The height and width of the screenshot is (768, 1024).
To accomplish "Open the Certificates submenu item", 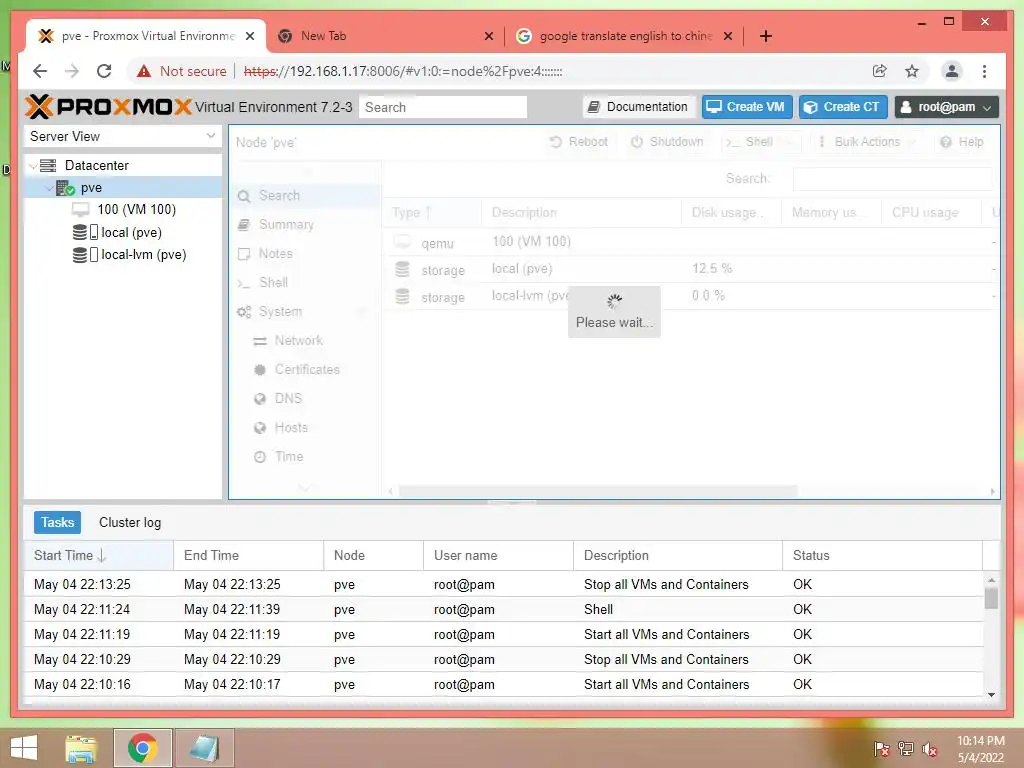I will tap(305, 369).
